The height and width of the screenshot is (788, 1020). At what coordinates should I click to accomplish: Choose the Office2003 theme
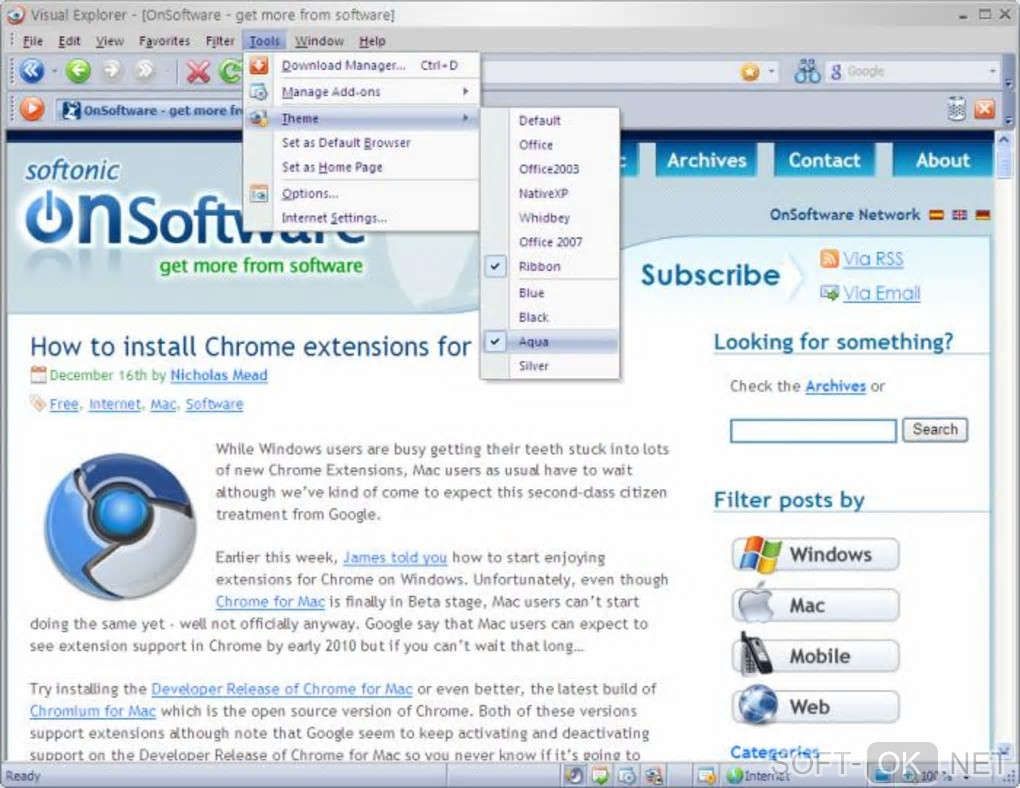(550, 169)
